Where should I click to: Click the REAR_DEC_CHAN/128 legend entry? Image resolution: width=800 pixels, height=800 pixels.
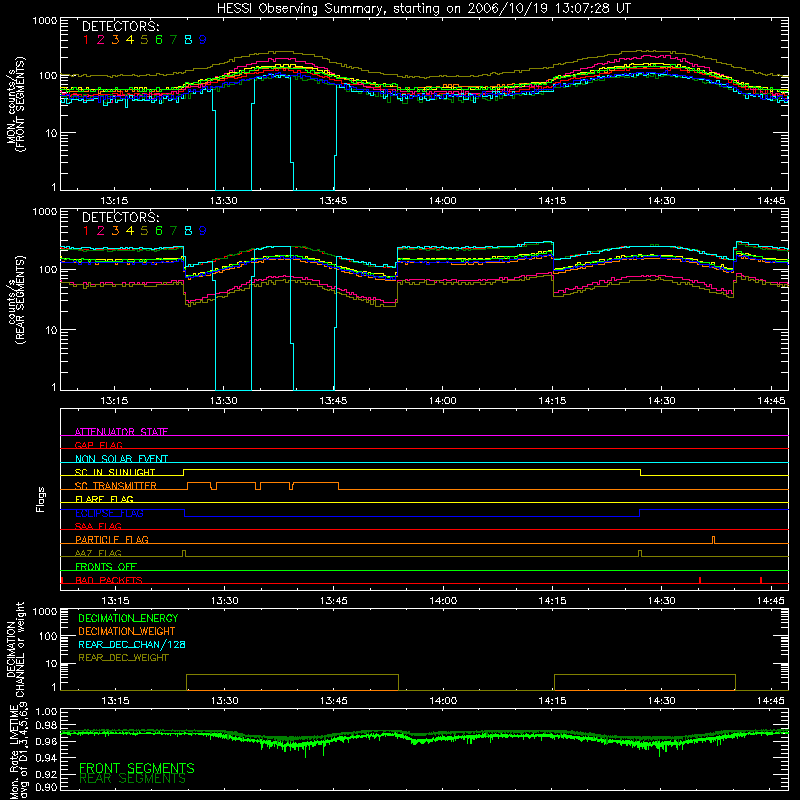(x=132, y=644)
